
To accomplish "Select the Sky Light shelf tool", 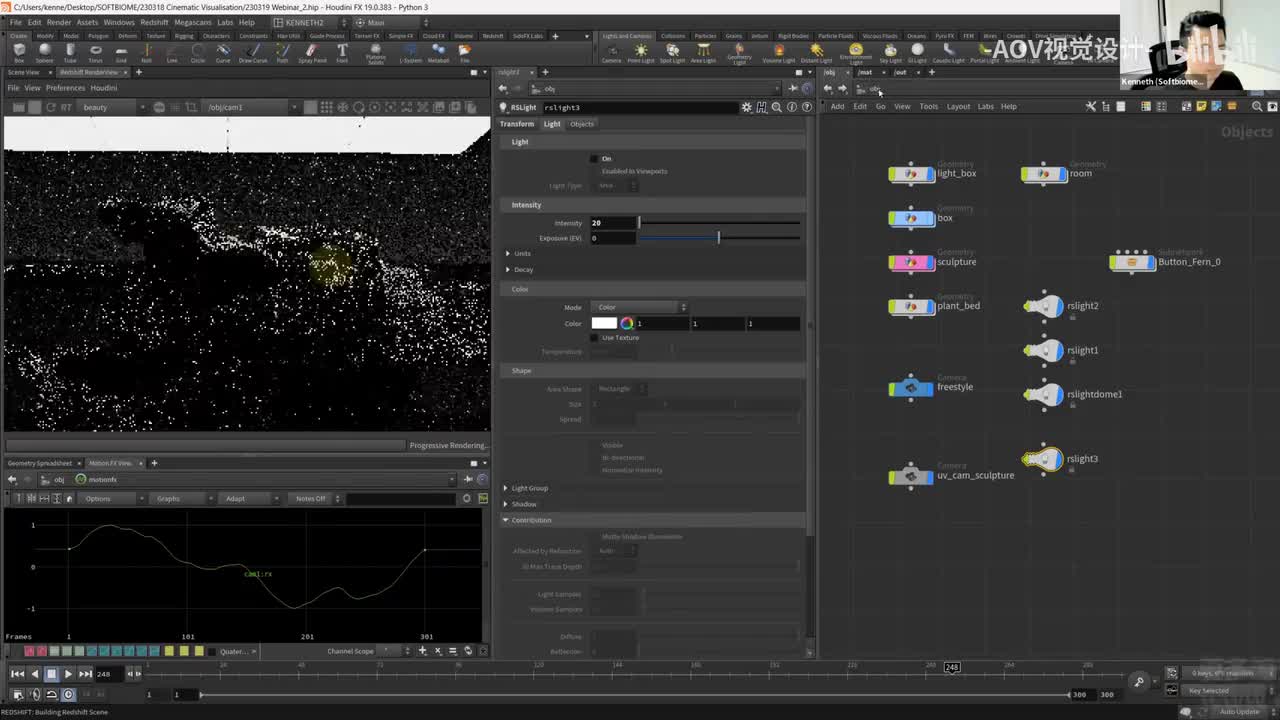I will pos(890,52).
